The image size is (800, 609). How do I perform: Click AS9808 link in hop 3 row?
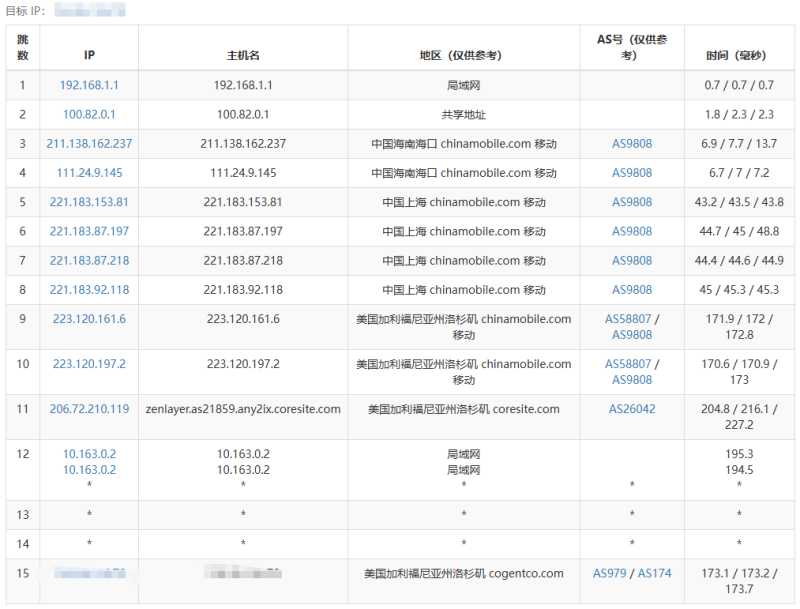coord(632,144)
